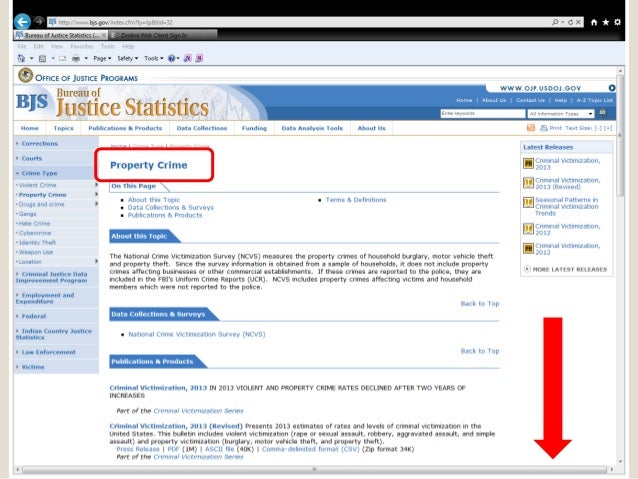Image resolution: width=638 pixels, height=479 pixels.
Task: Click the Press Release link
Action: [x=138, y=449]
